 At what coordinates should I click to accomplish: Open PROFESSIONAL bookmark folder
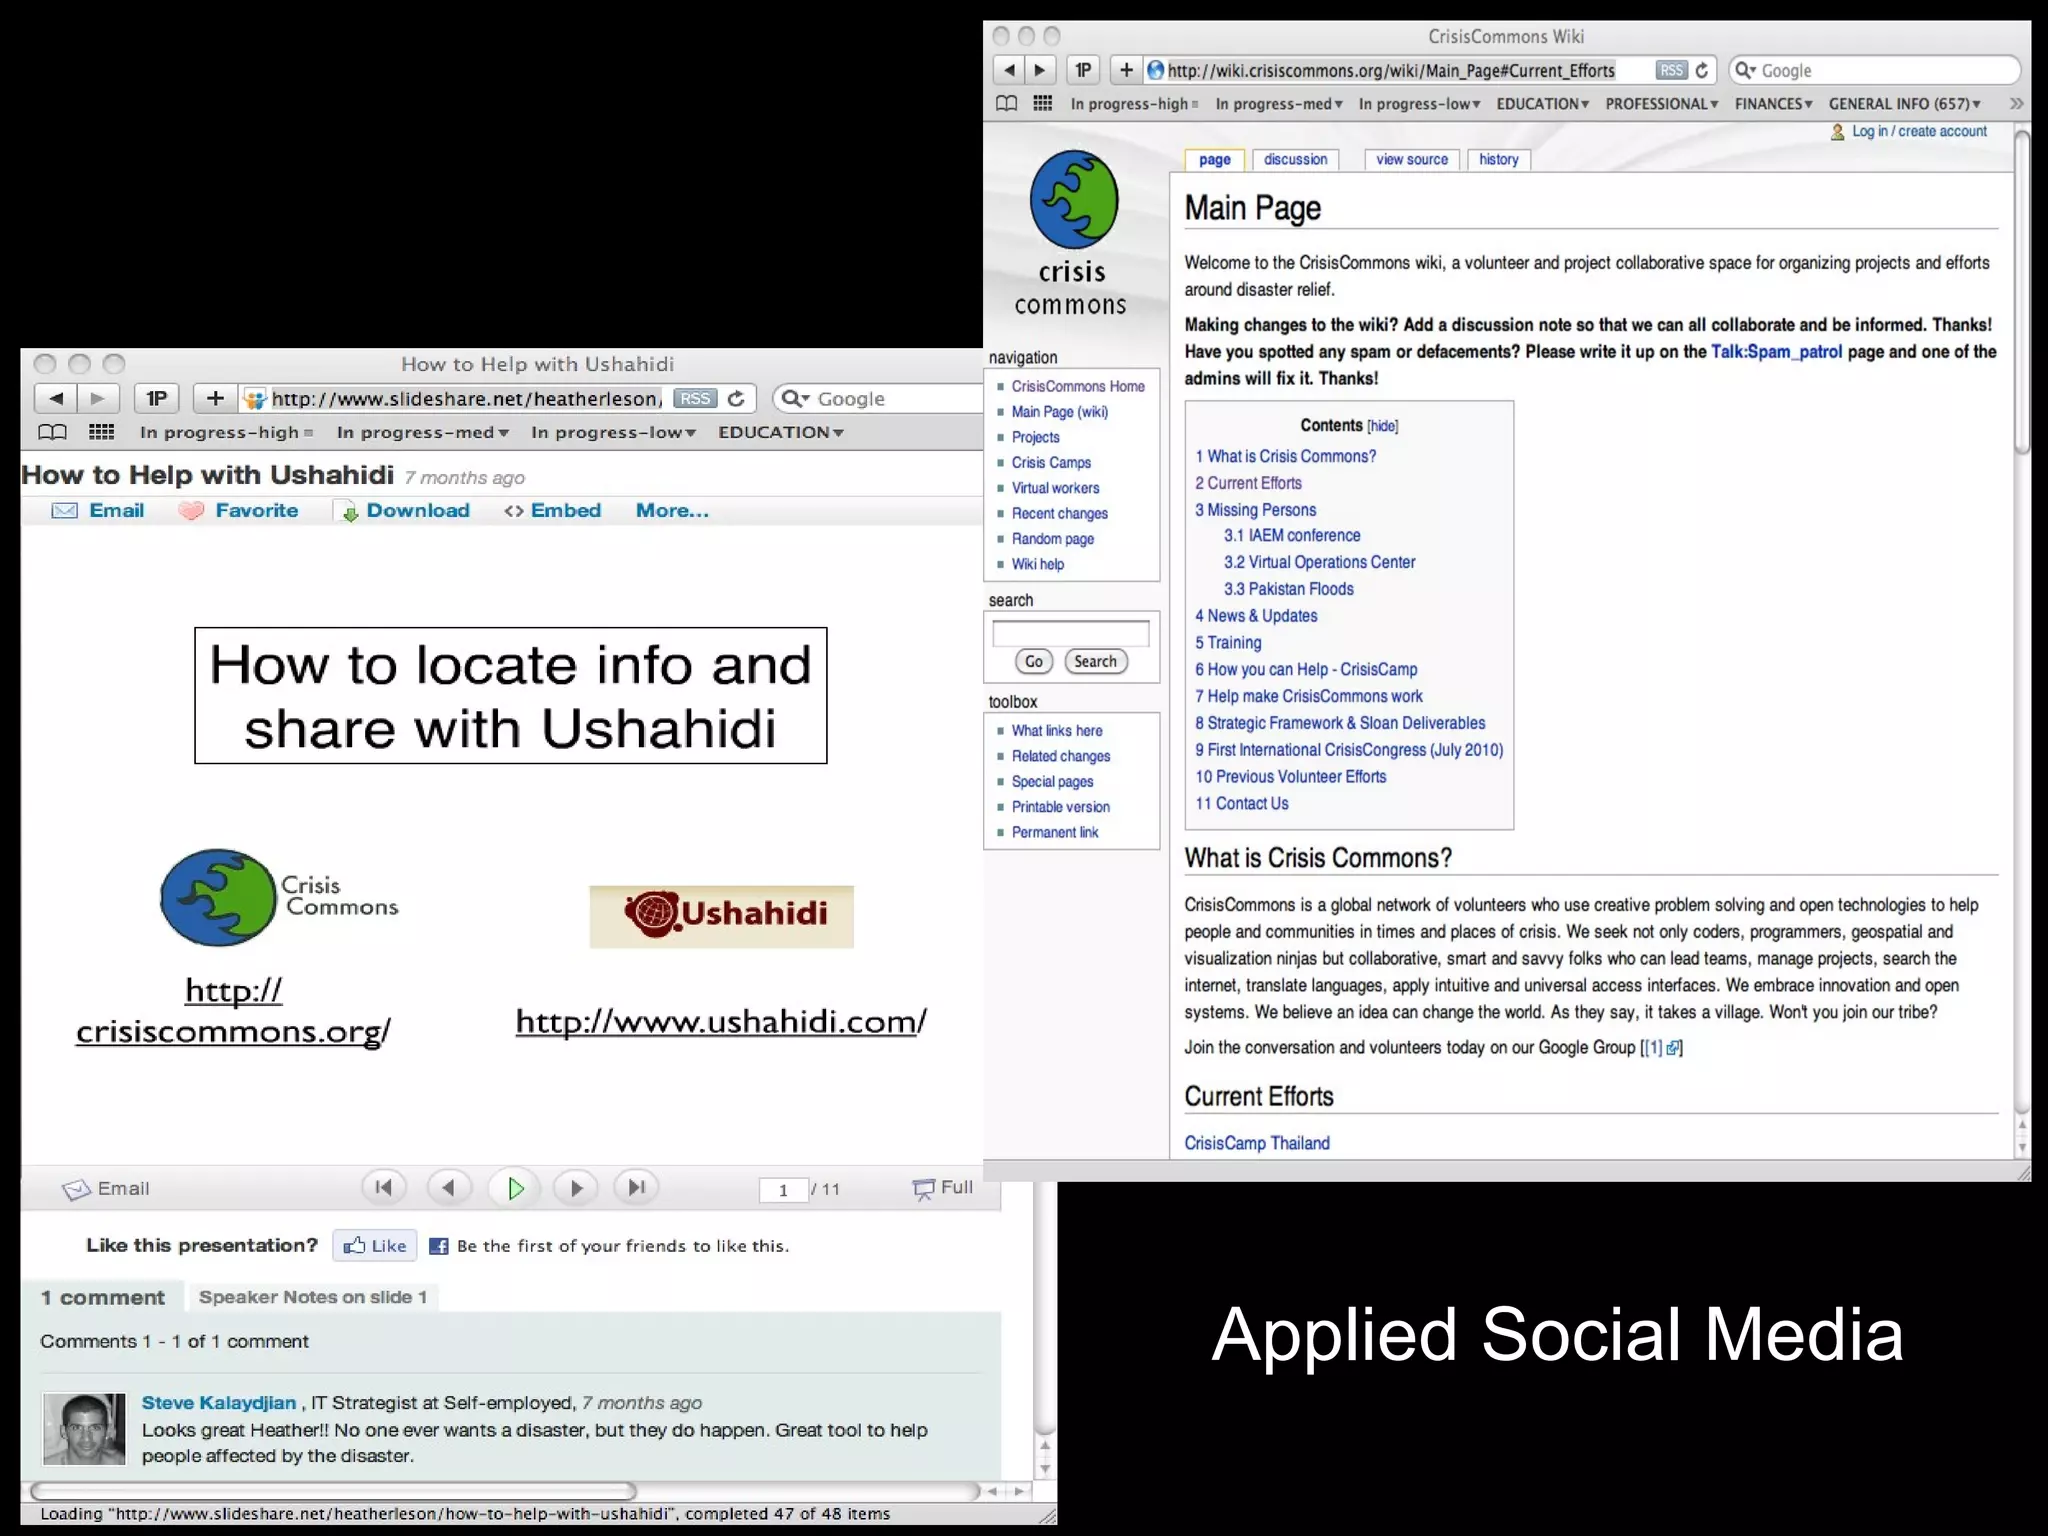point(1662,103)
